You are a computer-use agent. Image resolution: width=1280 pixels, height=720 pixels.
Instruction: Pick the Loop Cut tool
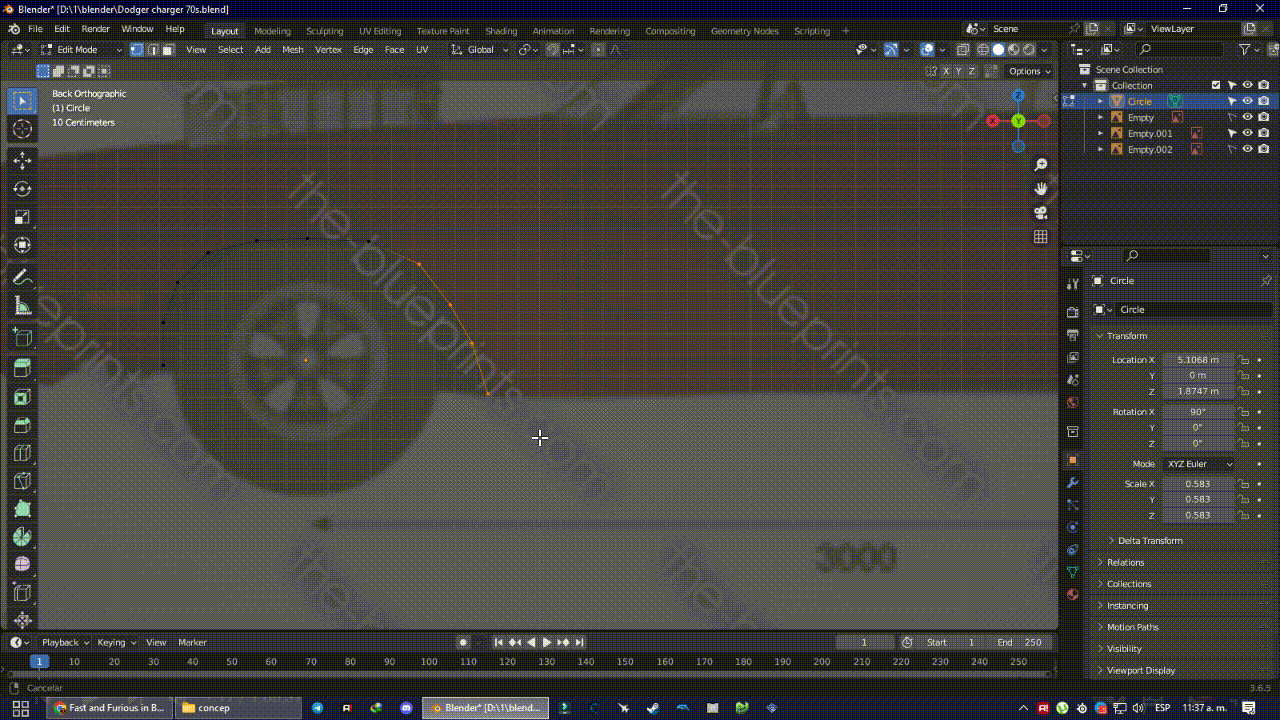[22, 453]
